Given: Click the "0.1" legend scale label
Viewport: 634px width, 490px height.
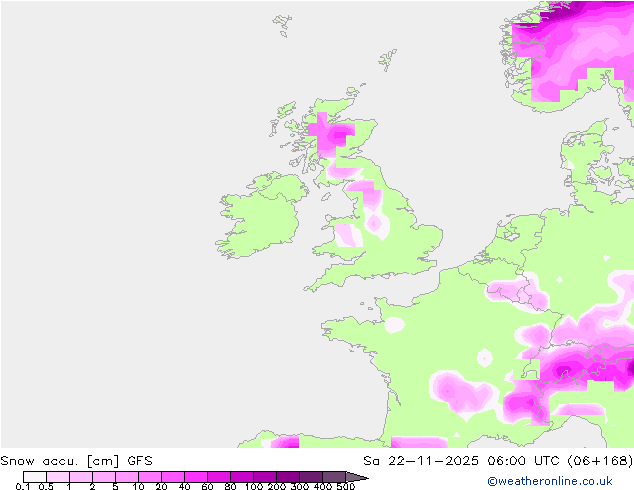Looking at the screenshot, I should (x=23, y=486).
